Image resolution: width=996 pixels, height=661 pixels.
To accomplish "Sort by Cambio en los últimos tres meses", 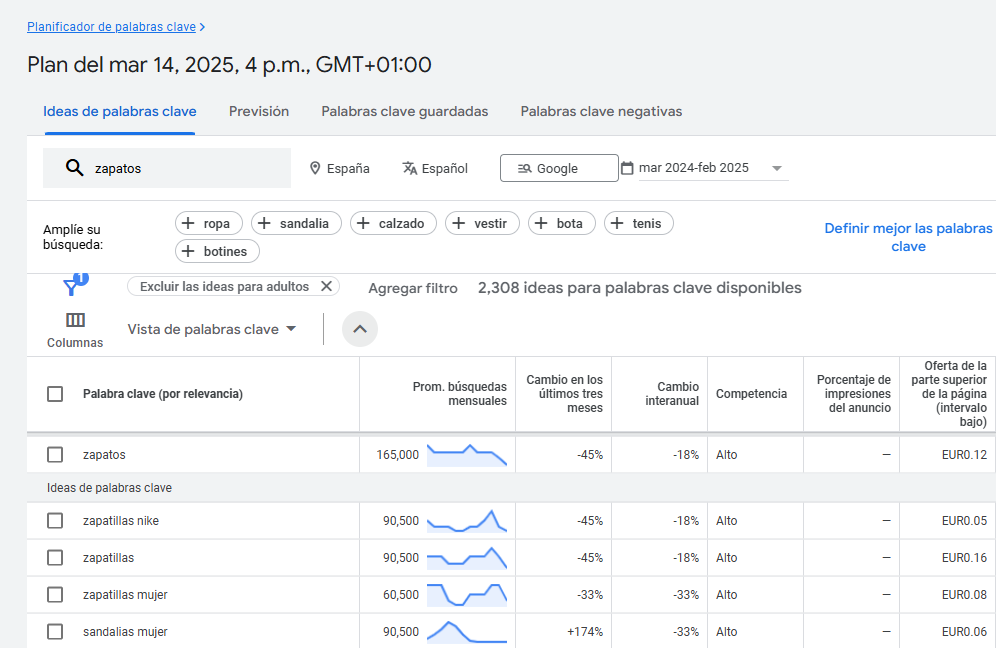I will tap(564, 394).
